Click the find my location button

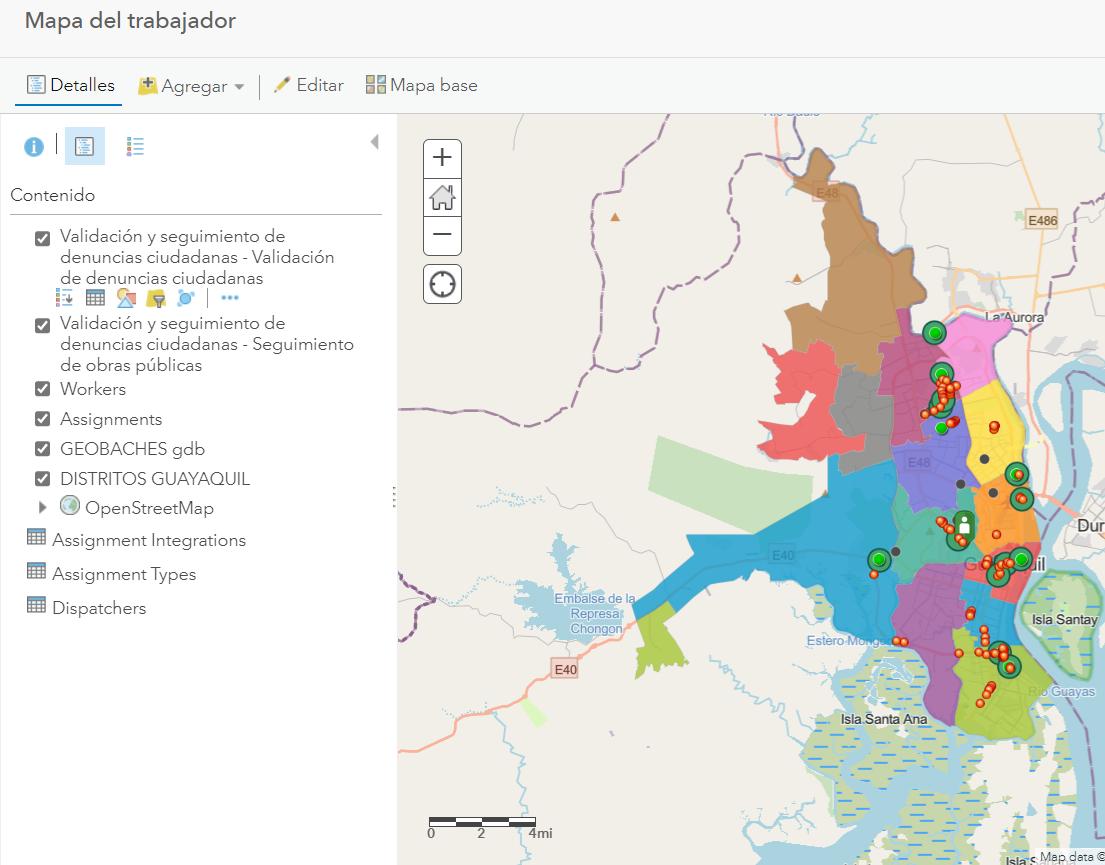pyautogui.click(x=442, y=285)
